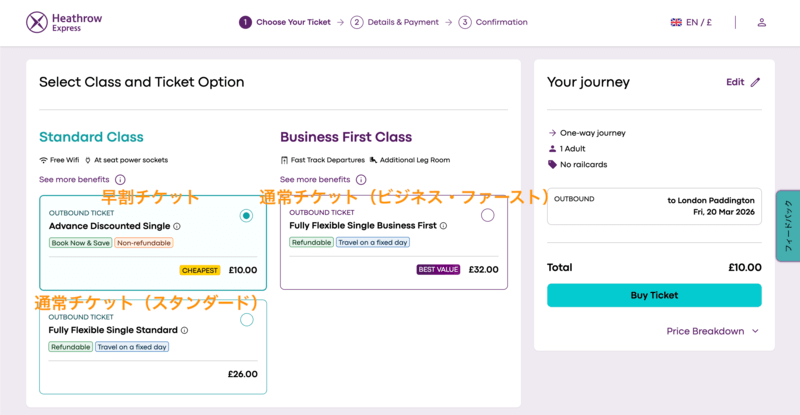Click See more benefits under Business First
The height and width of the screenshot is (415, 800).
315,180
